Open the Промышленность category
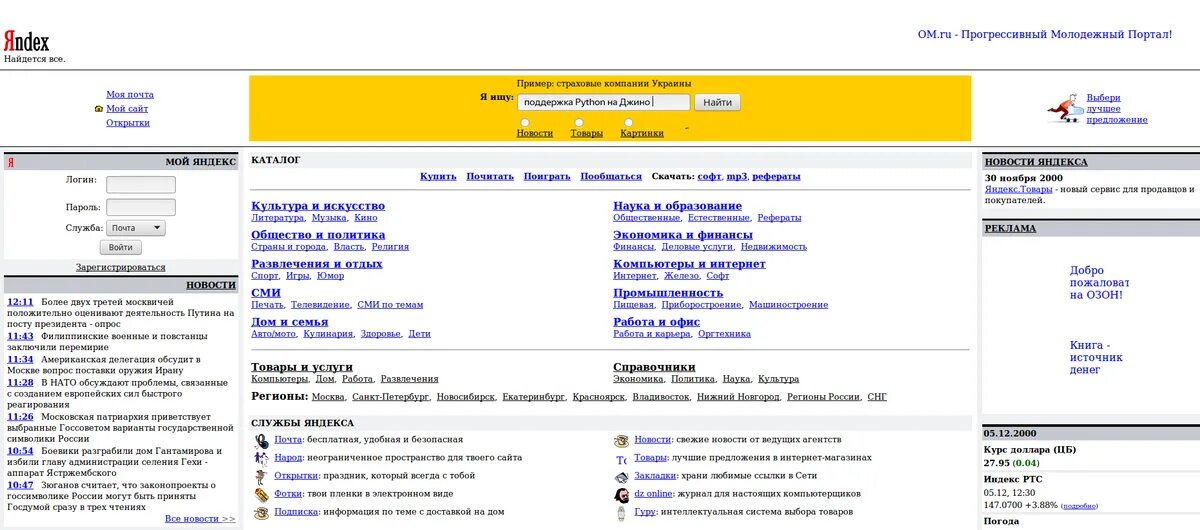This screenshot has width=1200, height=530. click(668, 293)
